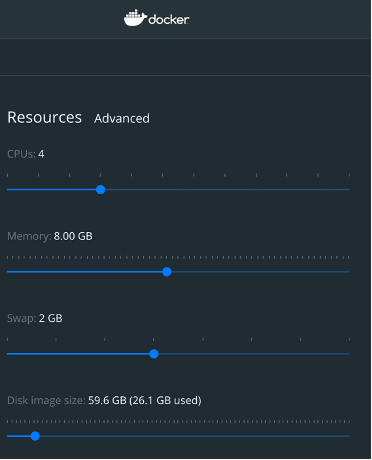Click the Docker whale logo

coord(135,18)
